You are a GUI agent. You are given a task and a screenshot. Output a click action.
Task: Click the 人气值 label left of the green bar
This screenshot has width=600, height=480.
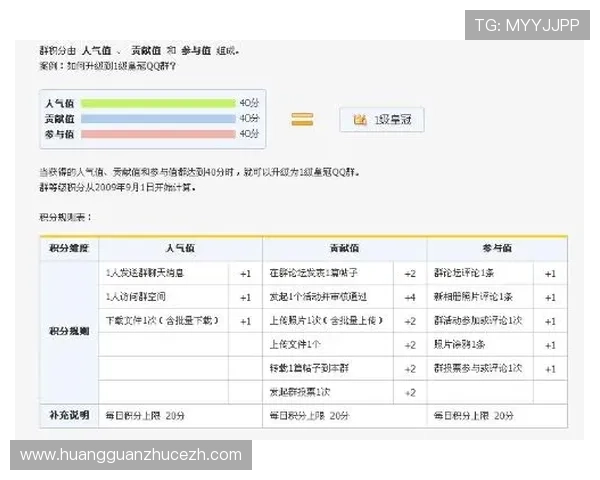59,103
